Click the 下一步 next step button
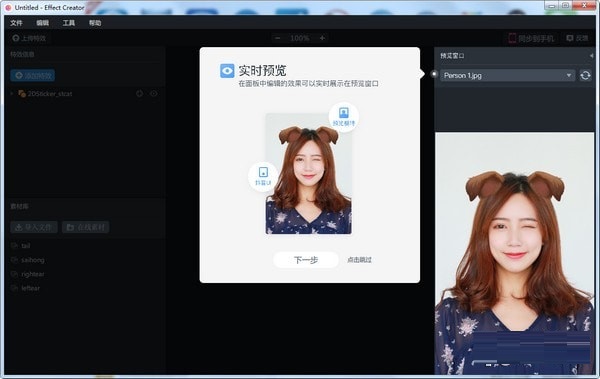Screen dimensions: 600x379 point(306,260)
